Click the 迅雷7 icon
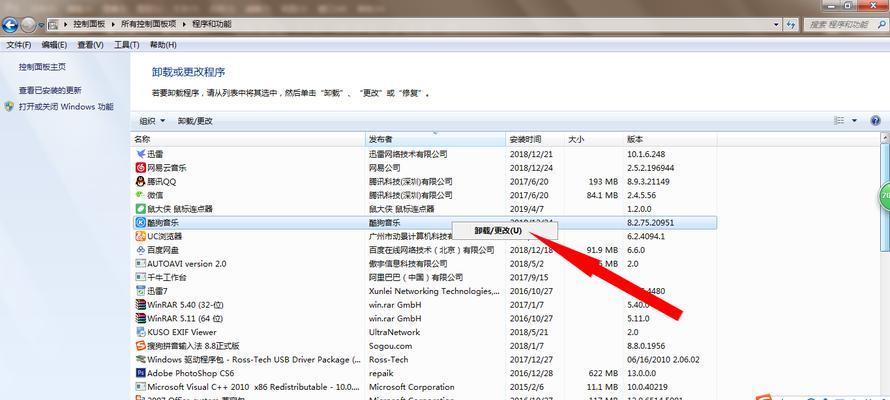Image resolution: width=890 pixels, height=400 pixels. (141, 290)
